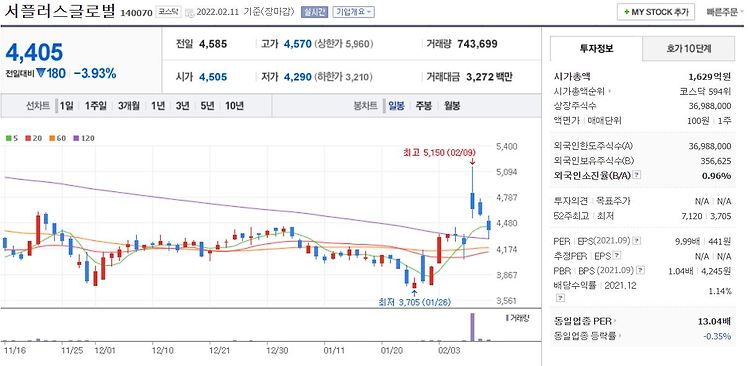
Task: Click the 외국인소진율 value 0.96%
Action: click(x=717, y=176)
